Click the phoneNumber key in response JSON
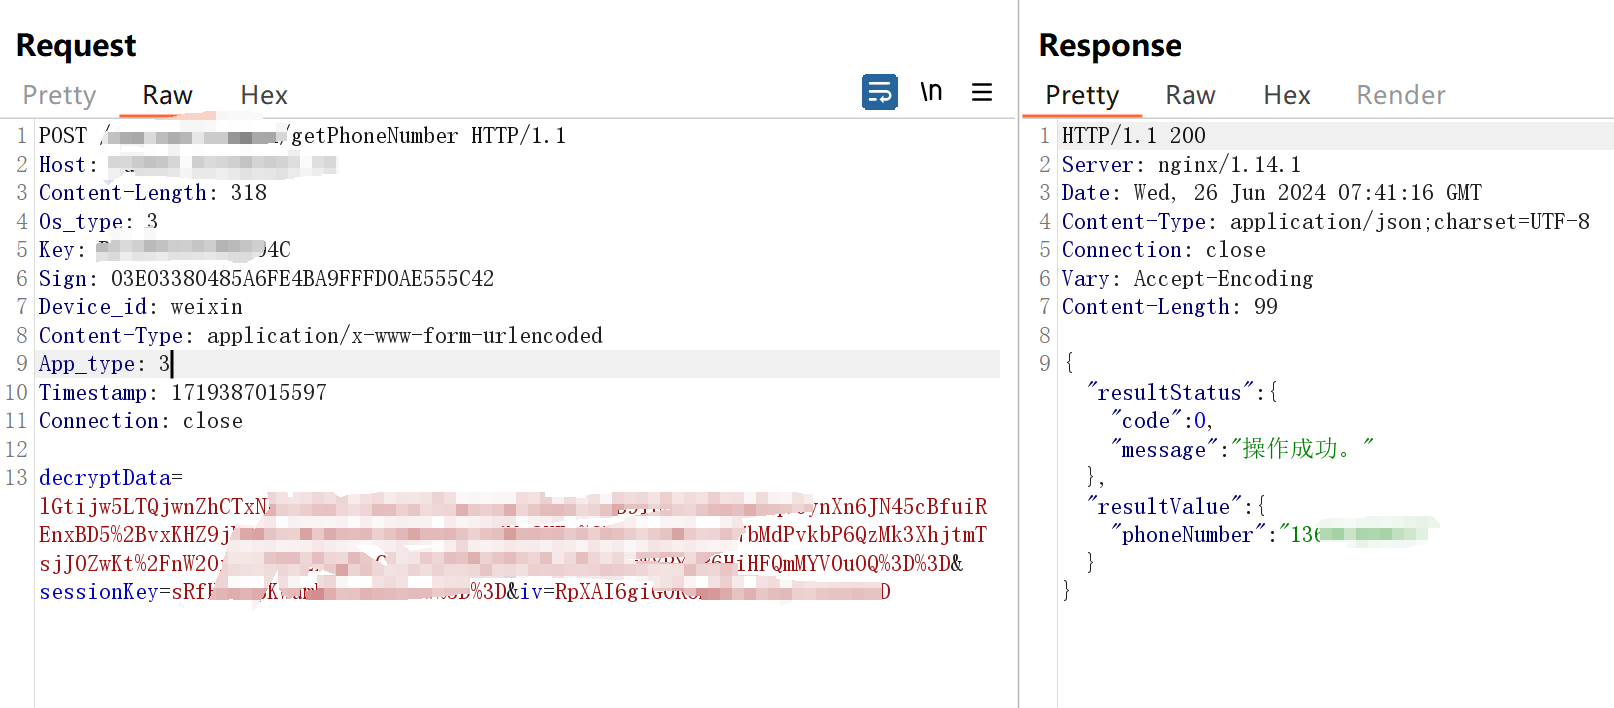Image resolution: width=1614 pixels, height=708 pixels. [x=1187, y=535]
